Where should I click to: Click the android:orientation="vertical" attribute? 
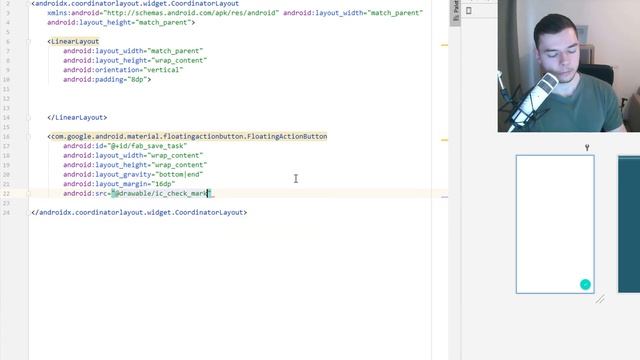[123, 70]
